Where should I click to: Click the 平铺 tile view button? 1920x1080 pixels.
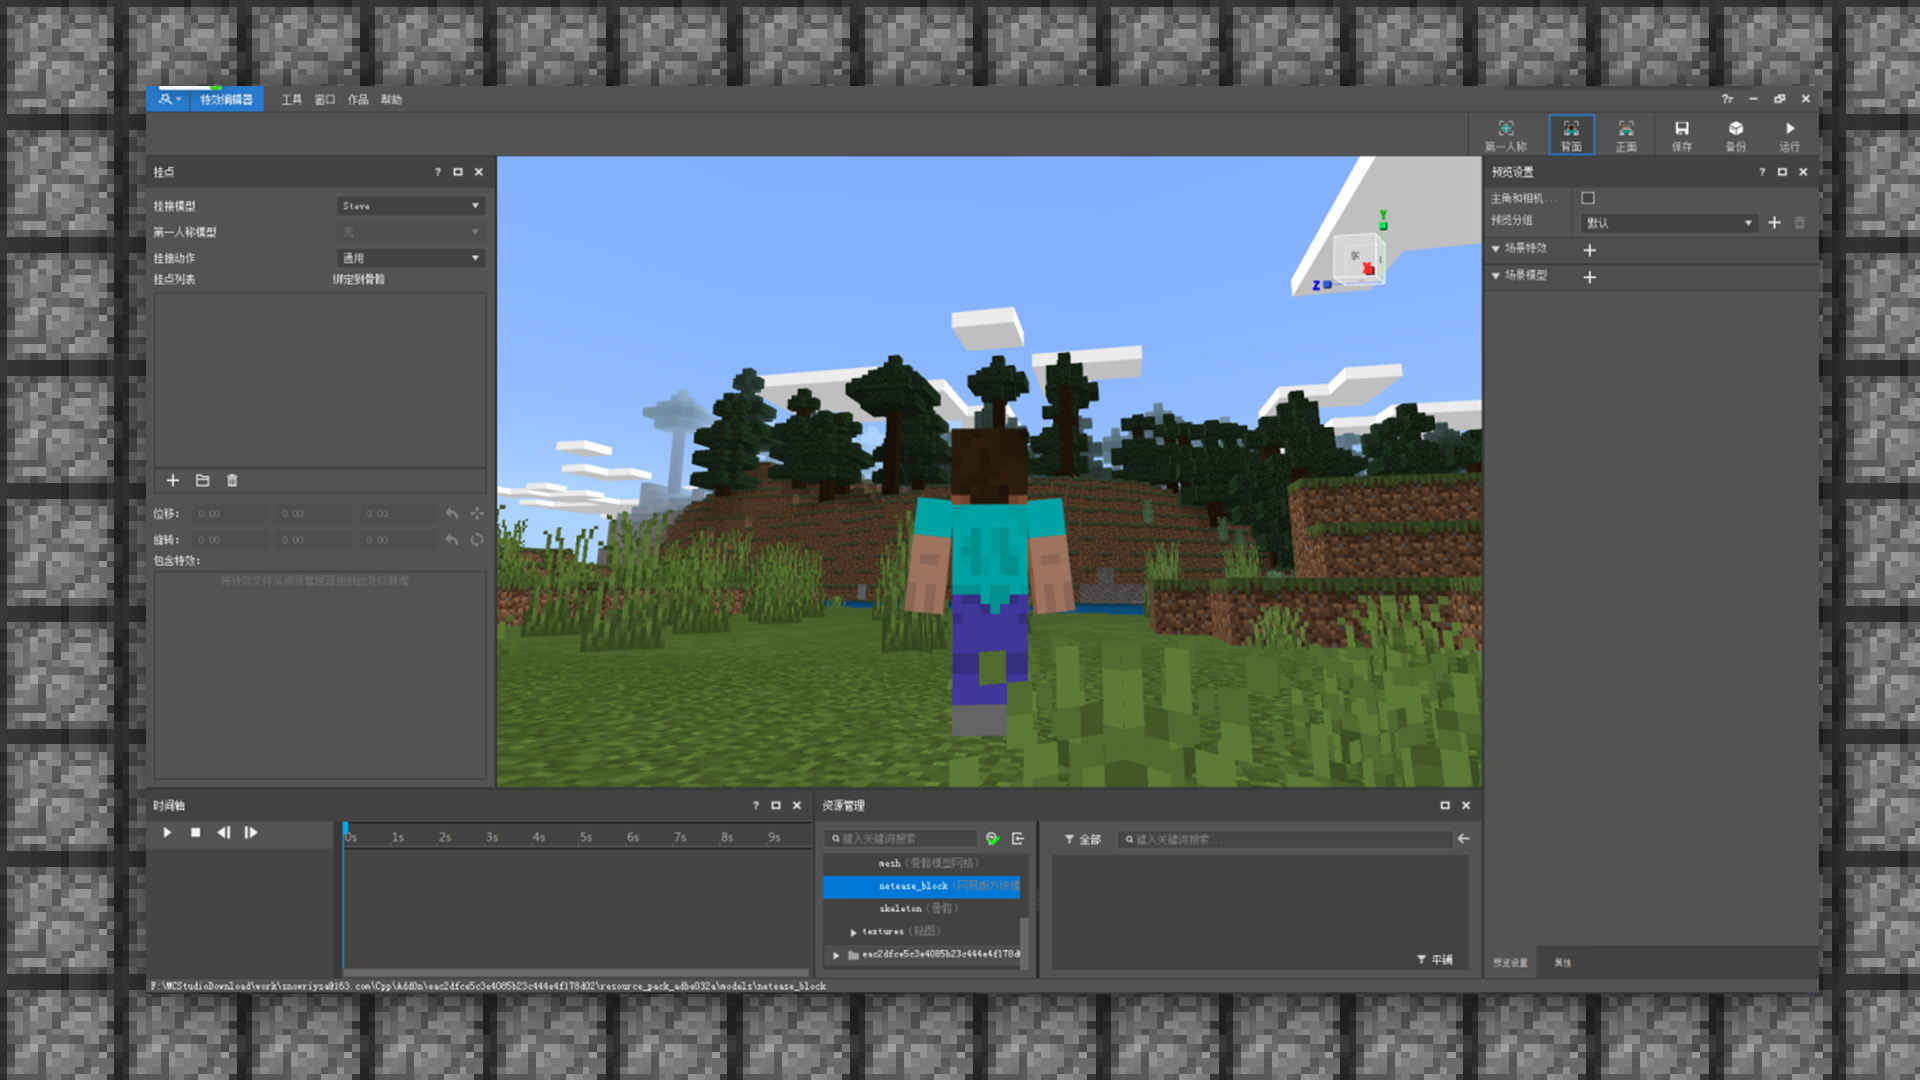[x=1435, y=960]
